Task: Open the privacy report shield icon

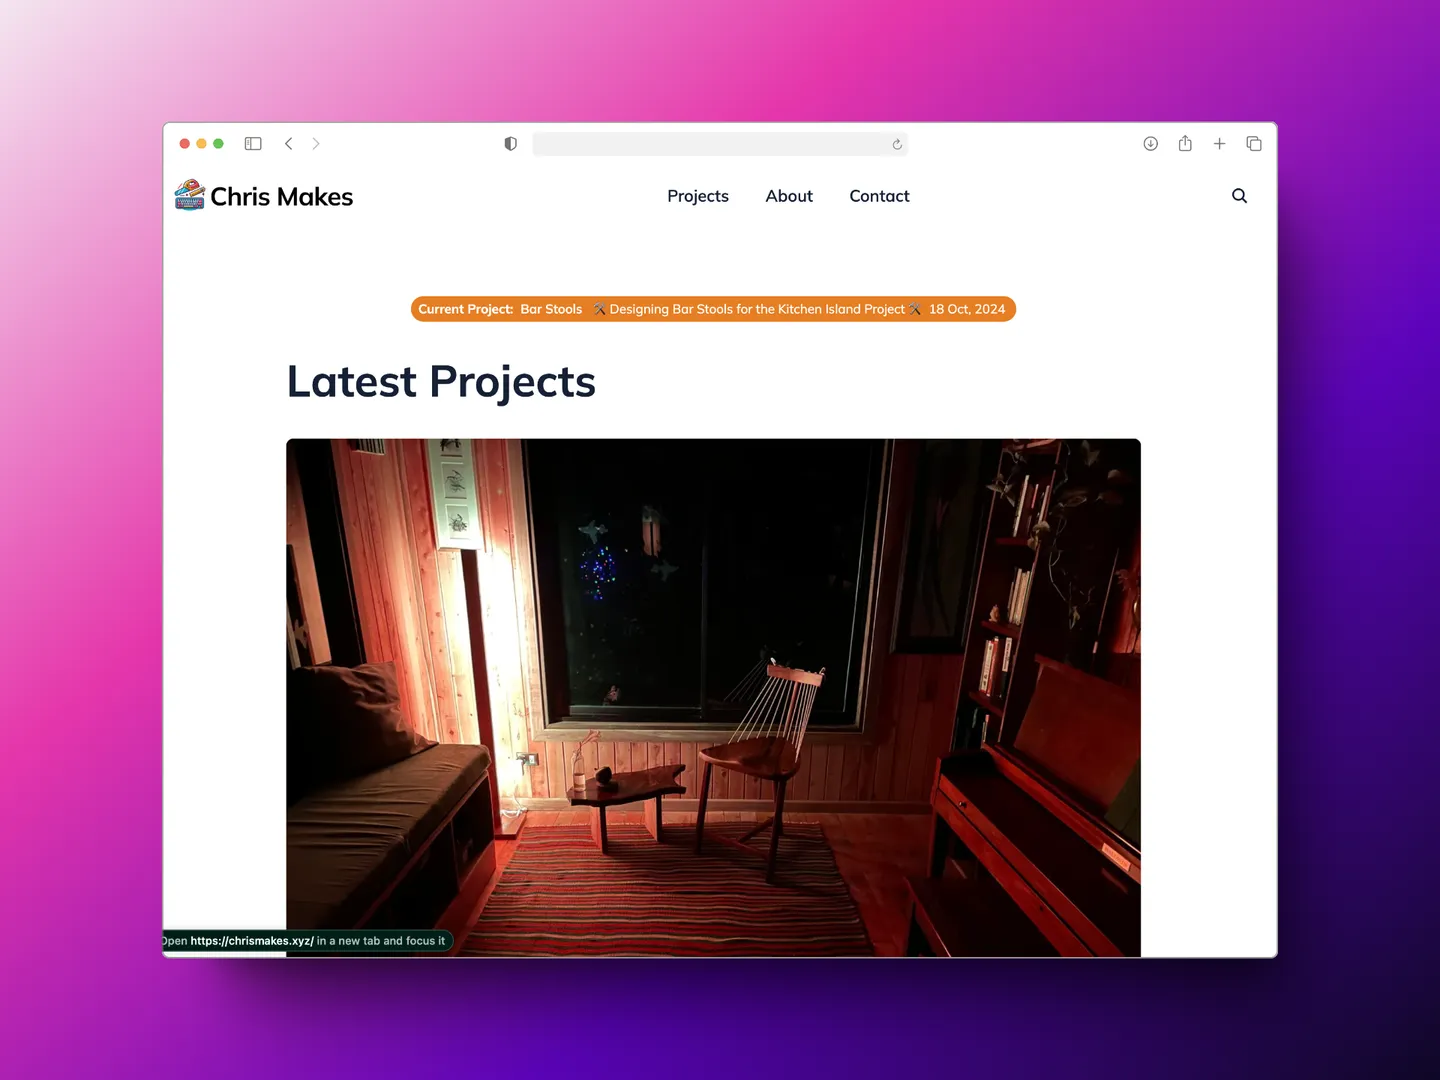Action: coord(510,144)
